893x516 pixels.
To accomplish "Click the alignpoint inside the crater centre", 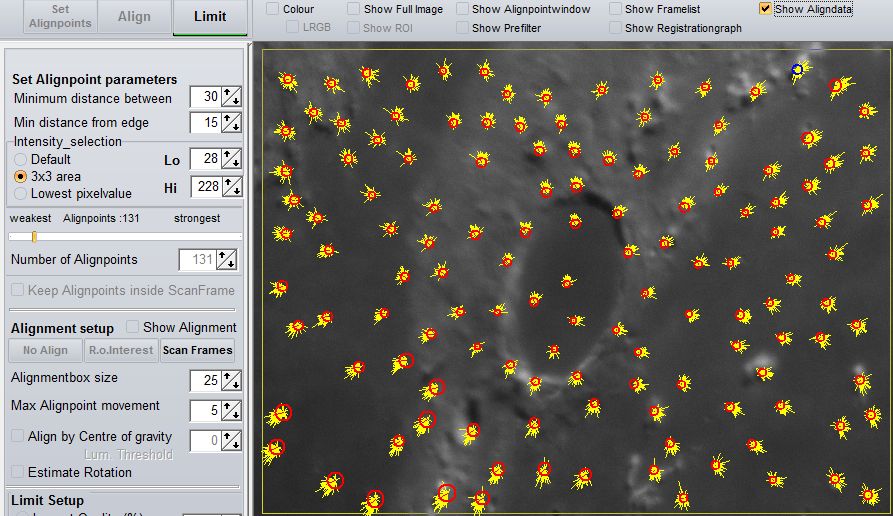I will pyautogui.click(x=567, y=281).
